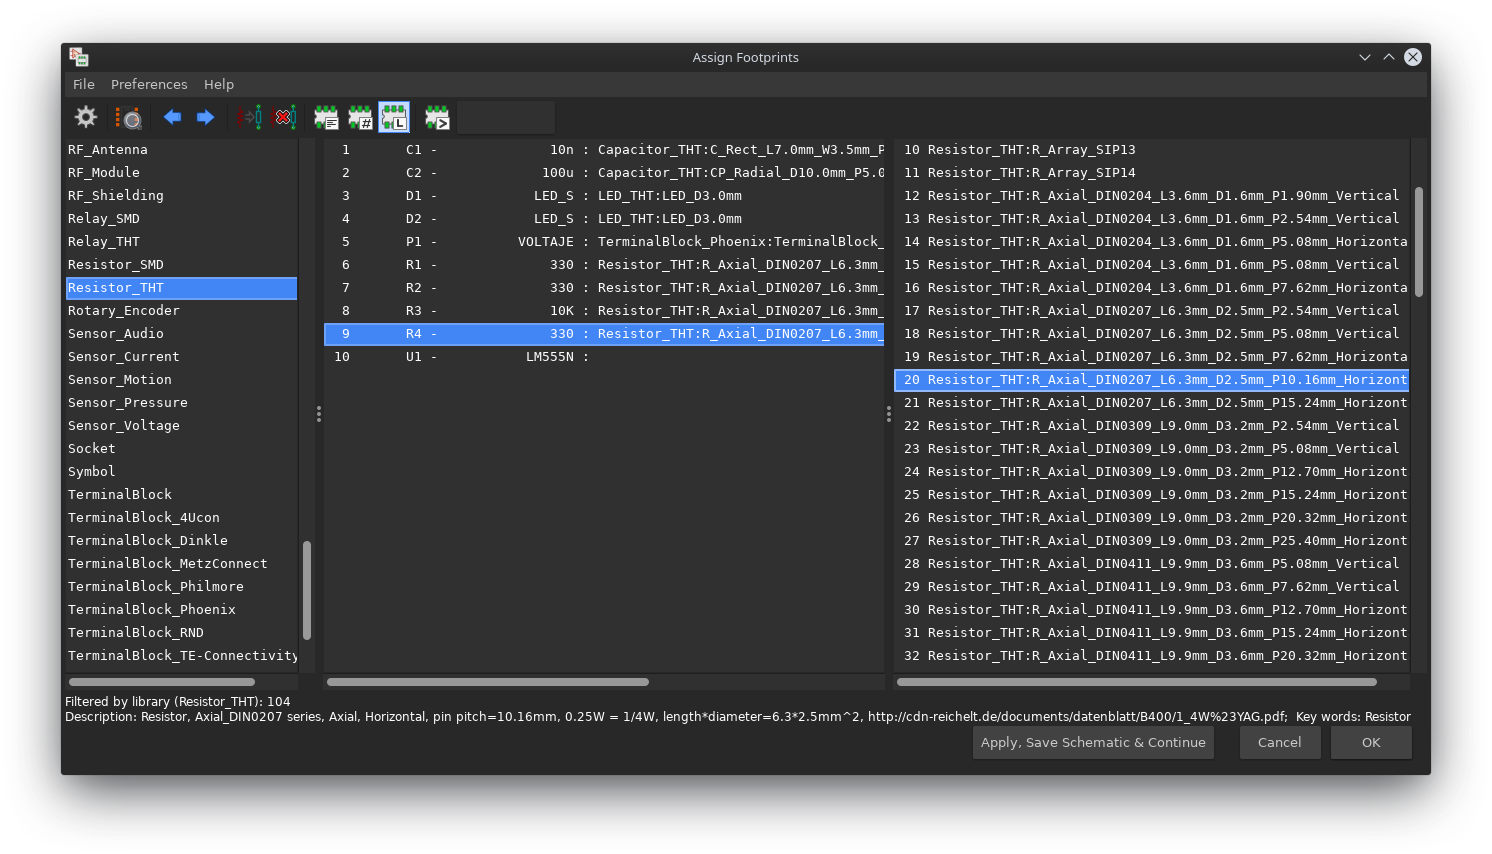Viewport: 1492px width, 854px height.
Task: Open the footprint library table manager gear icon
Action: 86,117
